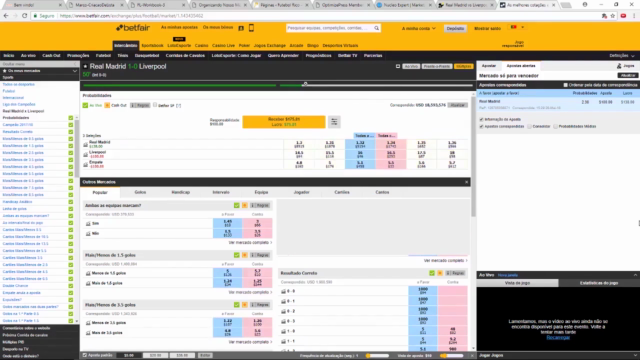Adjust the Vista de aposta slider

pos(451,356)
